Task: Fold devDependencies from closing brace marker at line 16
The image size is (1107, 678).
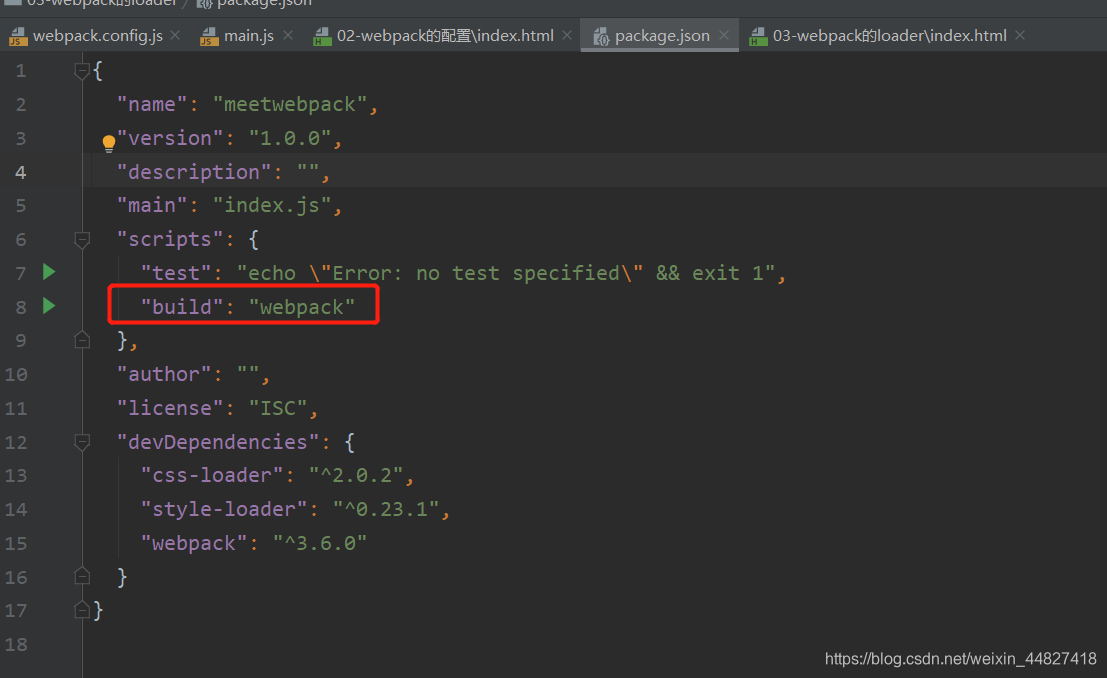Action: (82, 576)
